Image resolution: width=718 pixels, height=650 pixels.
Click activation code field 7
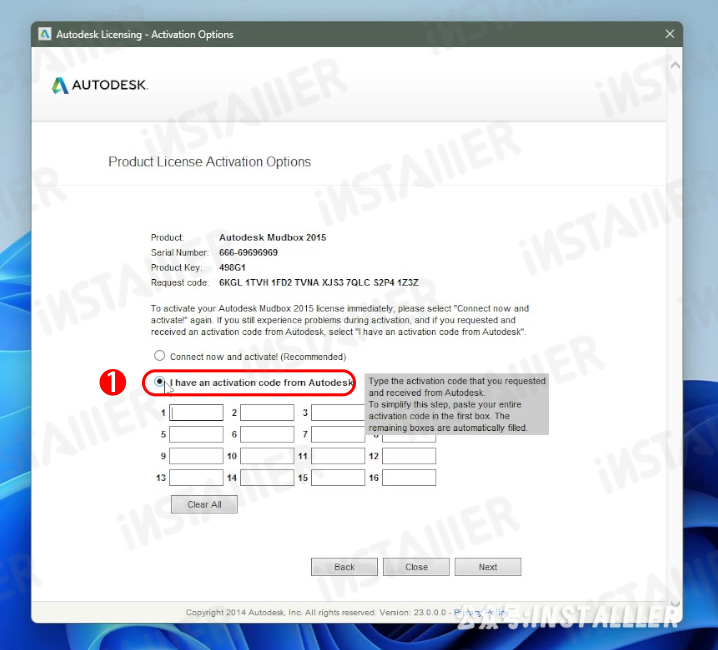tap(338, 434)
